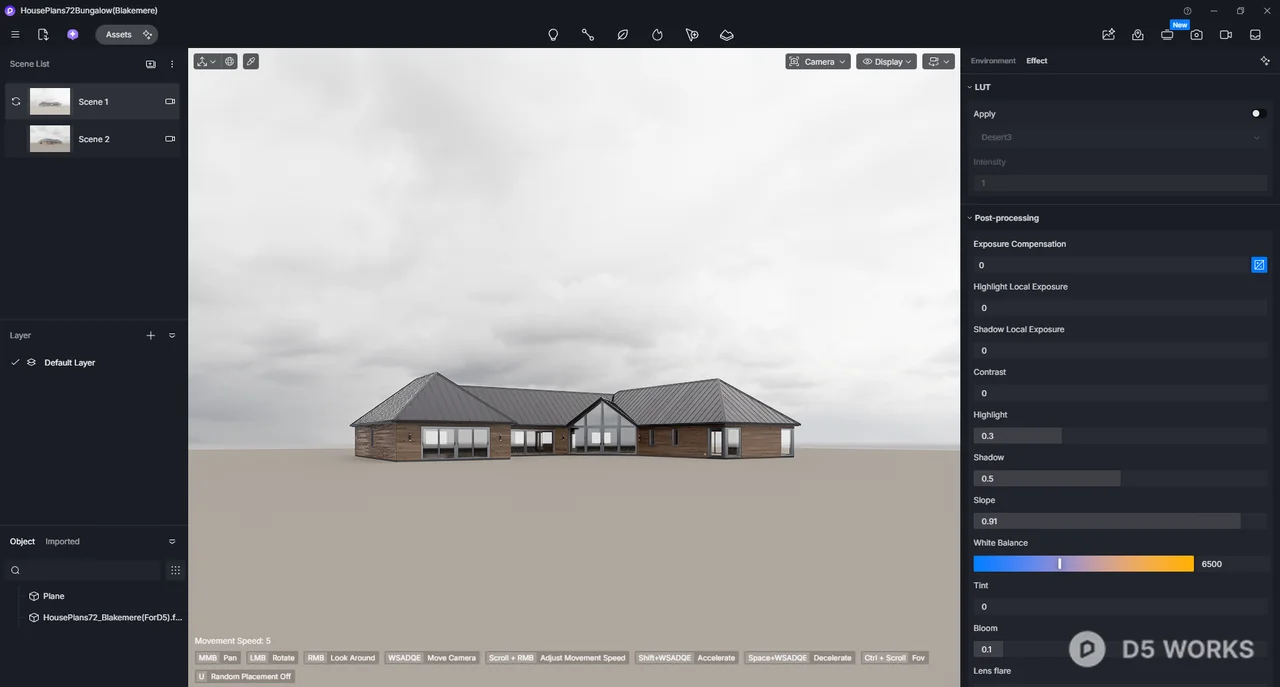Add a new scene in Scene List
1280x687 pixels.
tap(151, 64)
